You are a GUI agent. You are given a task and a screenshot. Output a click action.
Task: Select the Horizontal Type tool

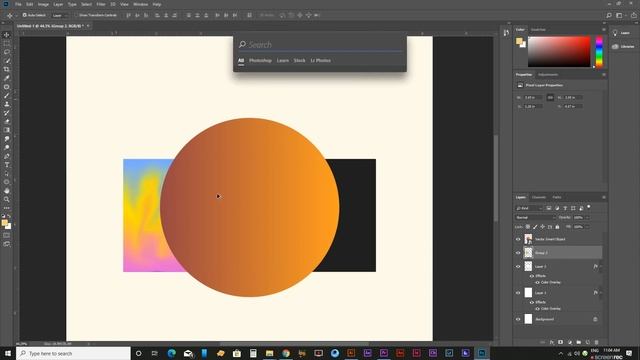7,165
